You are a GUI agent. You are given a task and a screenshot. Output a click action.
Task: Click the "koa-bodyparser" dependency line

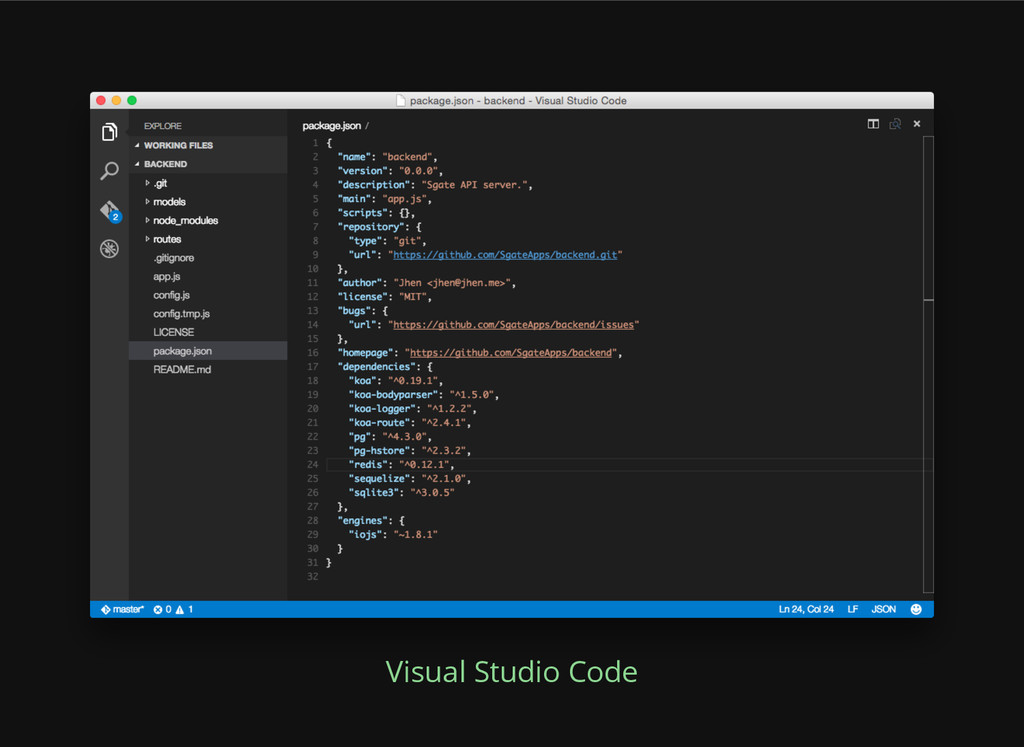[x=424, y=394]
